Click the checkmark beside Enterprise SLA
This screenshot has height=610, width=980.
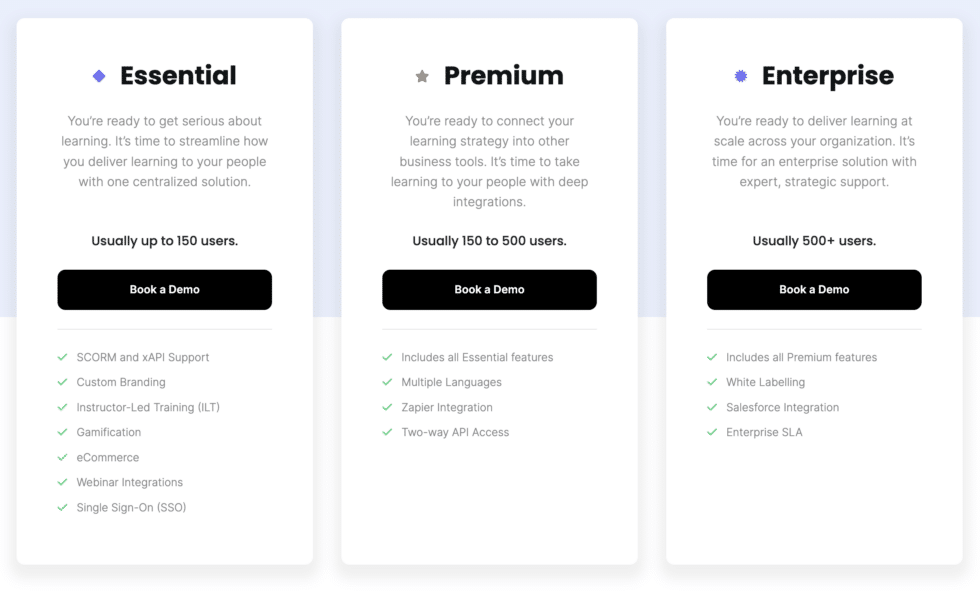click(712, 432)
